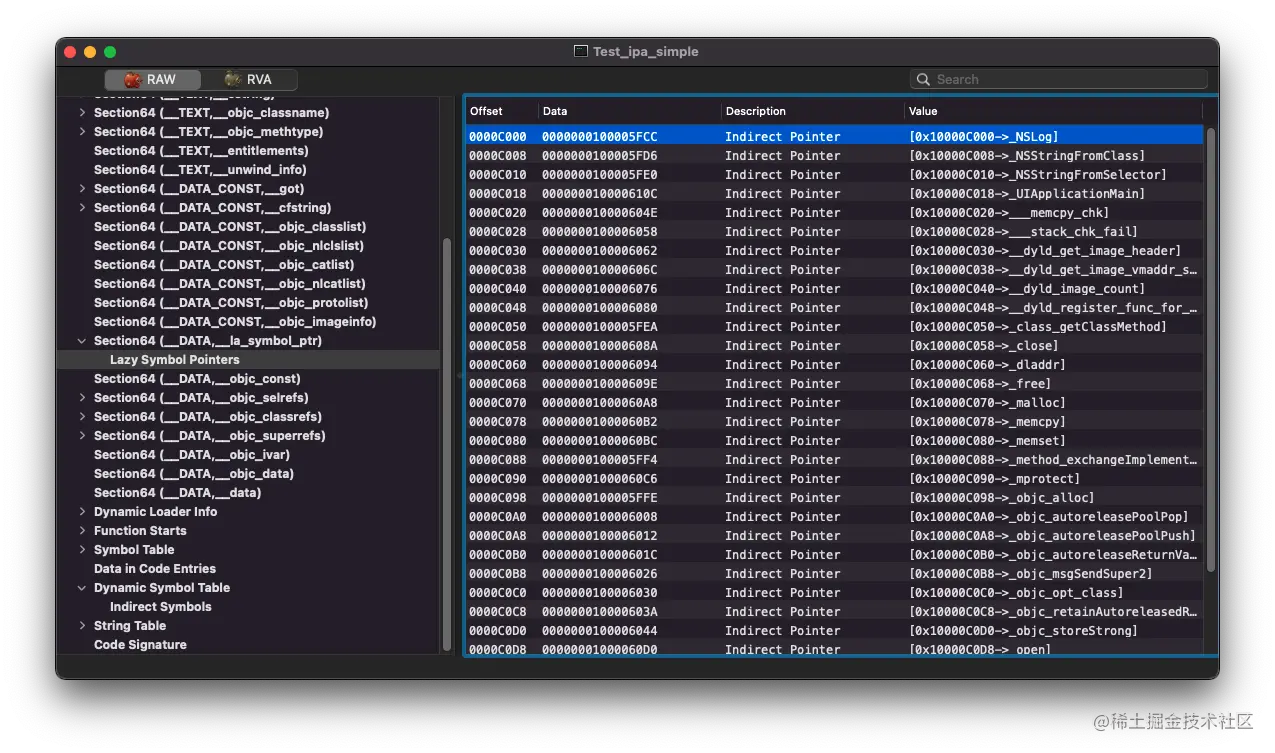Click the Value column header
1275x753 pixels.
[1053, 111]
